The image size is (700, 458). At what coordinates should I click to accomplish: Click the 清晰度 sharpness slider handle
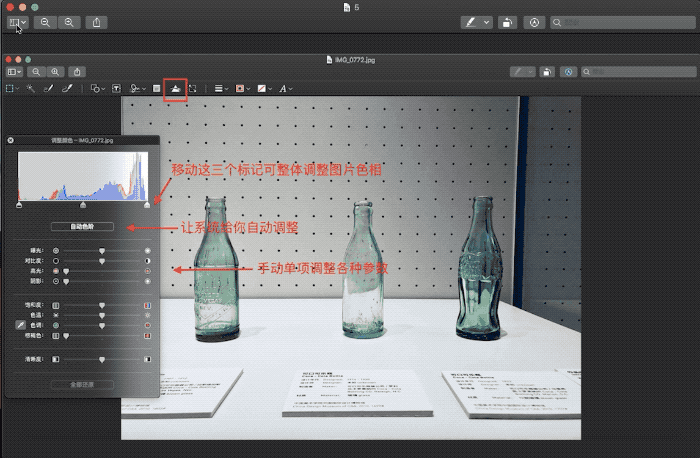pyautogui.click(x=102, y=360)
